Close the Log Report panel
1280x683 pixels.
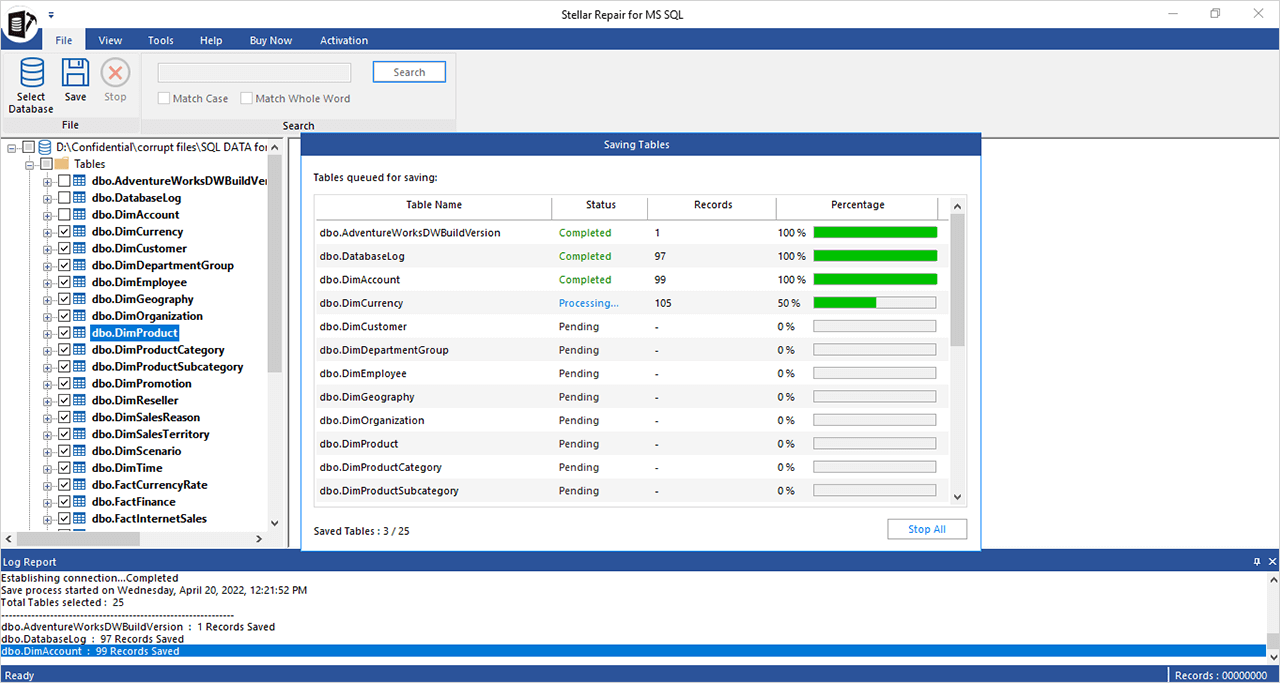1272,562
